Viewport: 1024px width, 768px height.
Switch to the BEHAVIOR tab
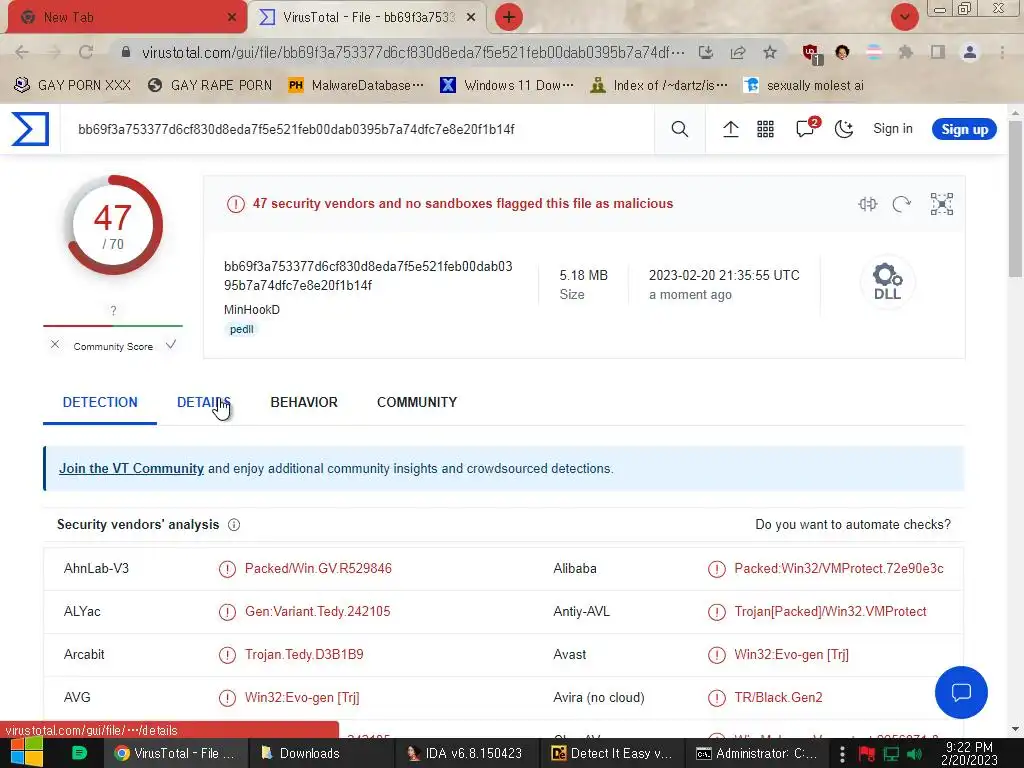pyautogui.click(x=304, y=402)
